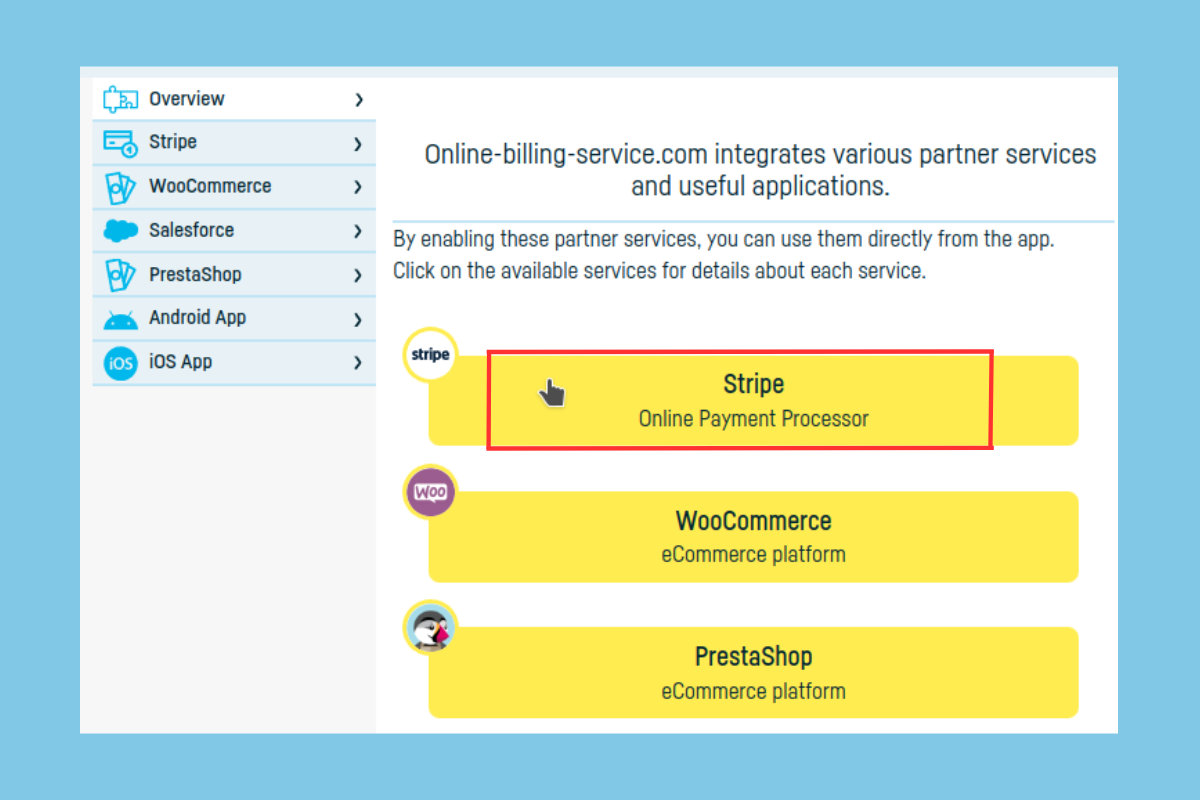Click the Overview puzzle icon in sidebar
This screenshot has width=1200, height=800.
coord(120,99)
